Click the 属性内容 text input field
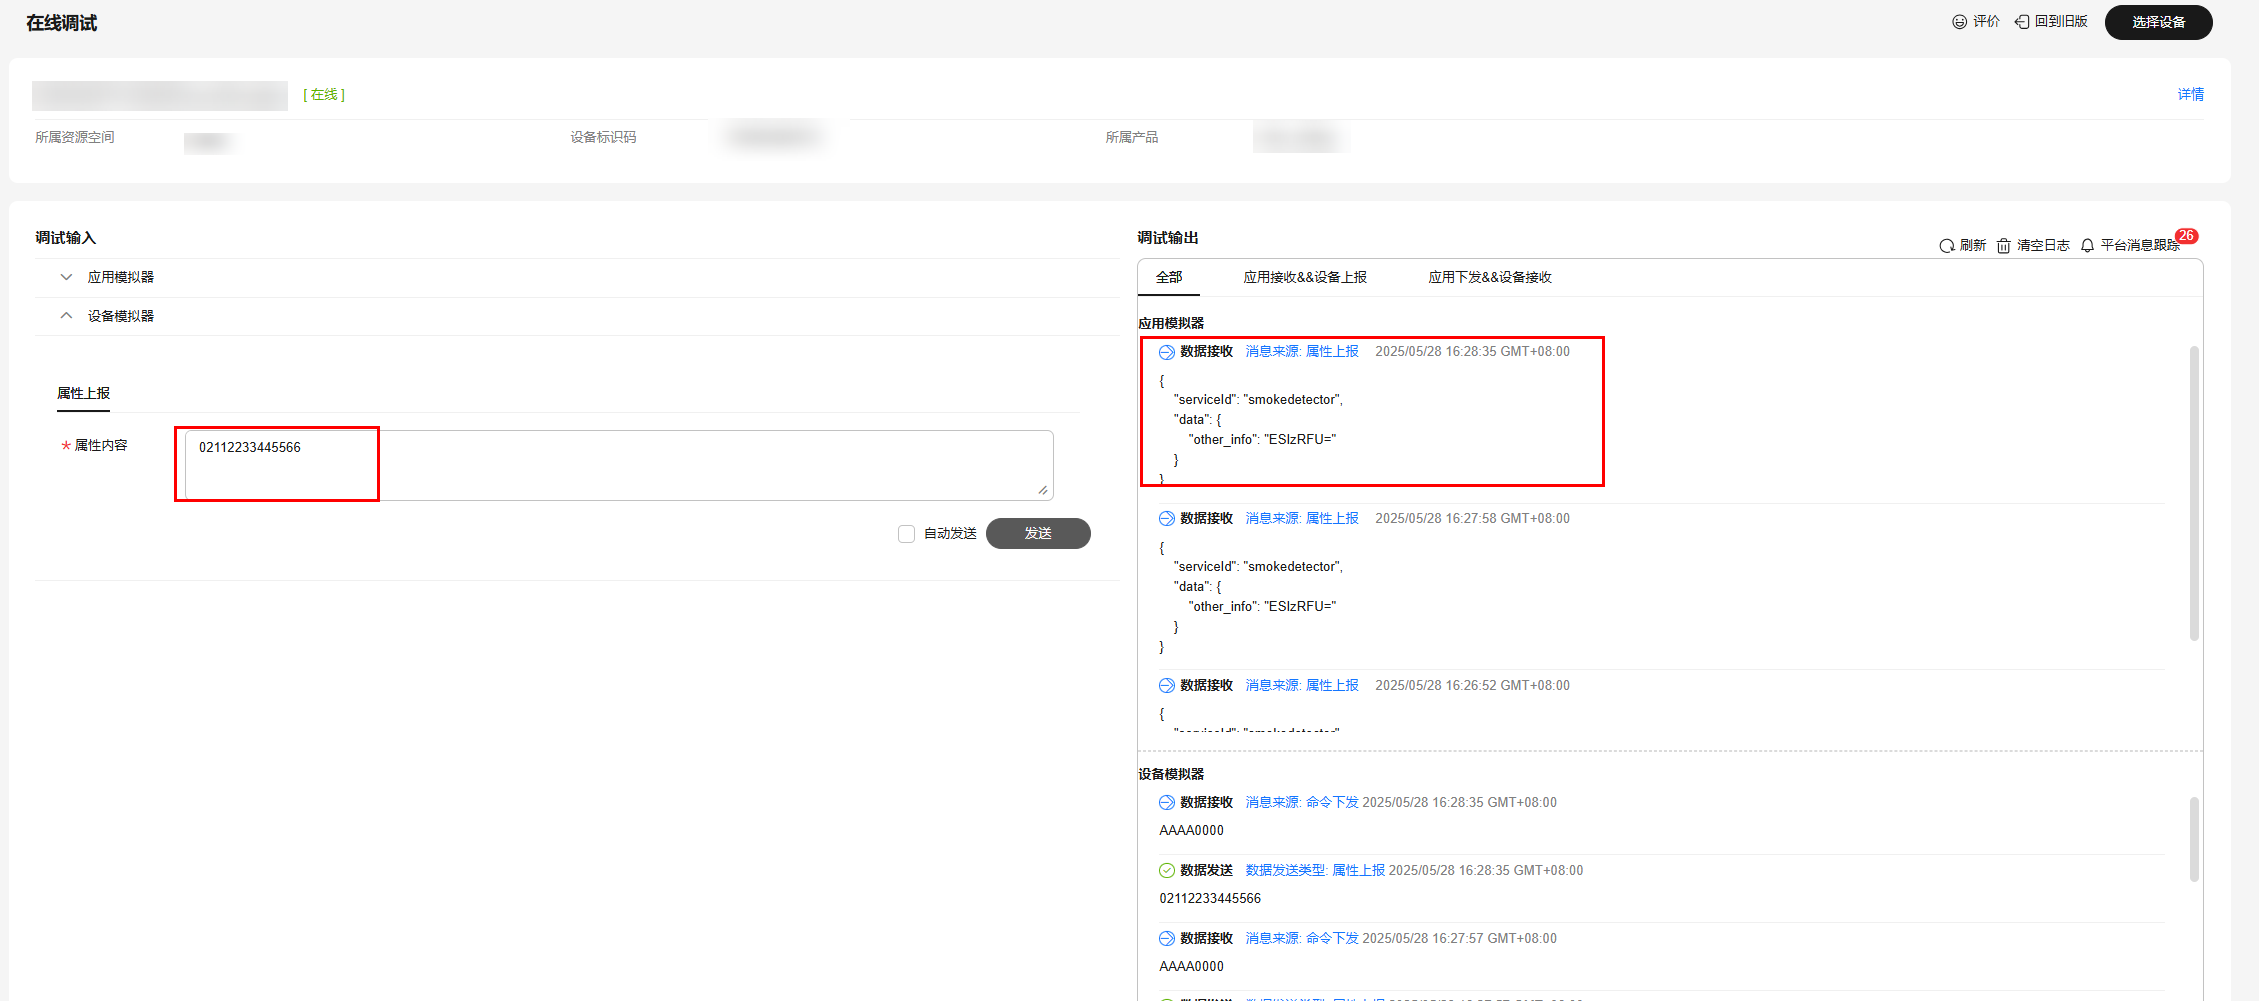Viewport: 2259px width, 1001px height. click(x=619, y=465)
